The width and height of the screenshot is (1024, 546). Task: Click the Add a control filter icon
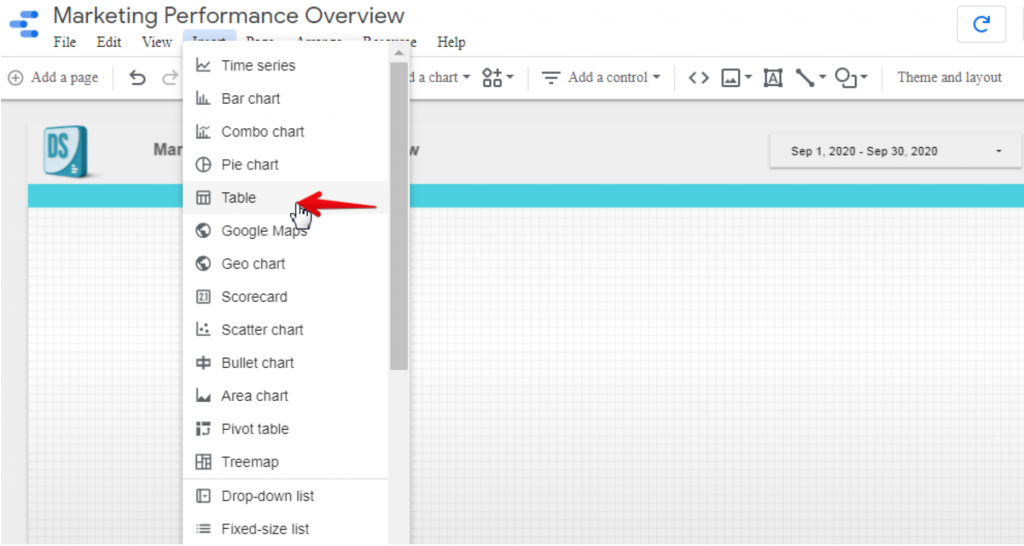coord(551,78)
